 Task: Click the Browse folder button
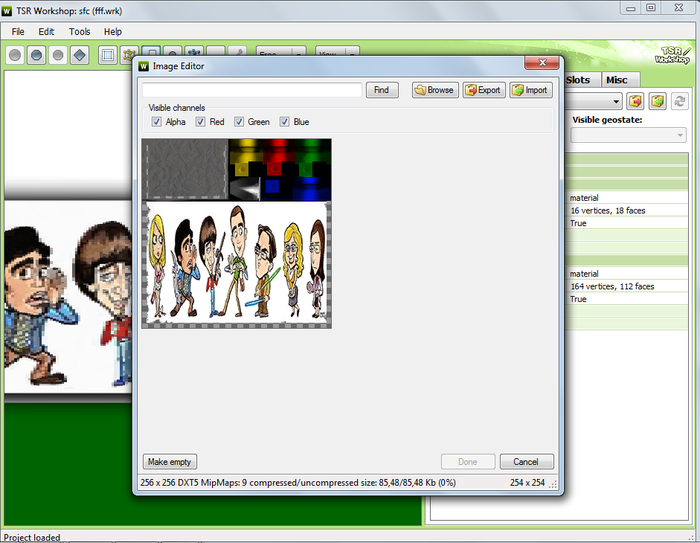(x=433, y=90)
